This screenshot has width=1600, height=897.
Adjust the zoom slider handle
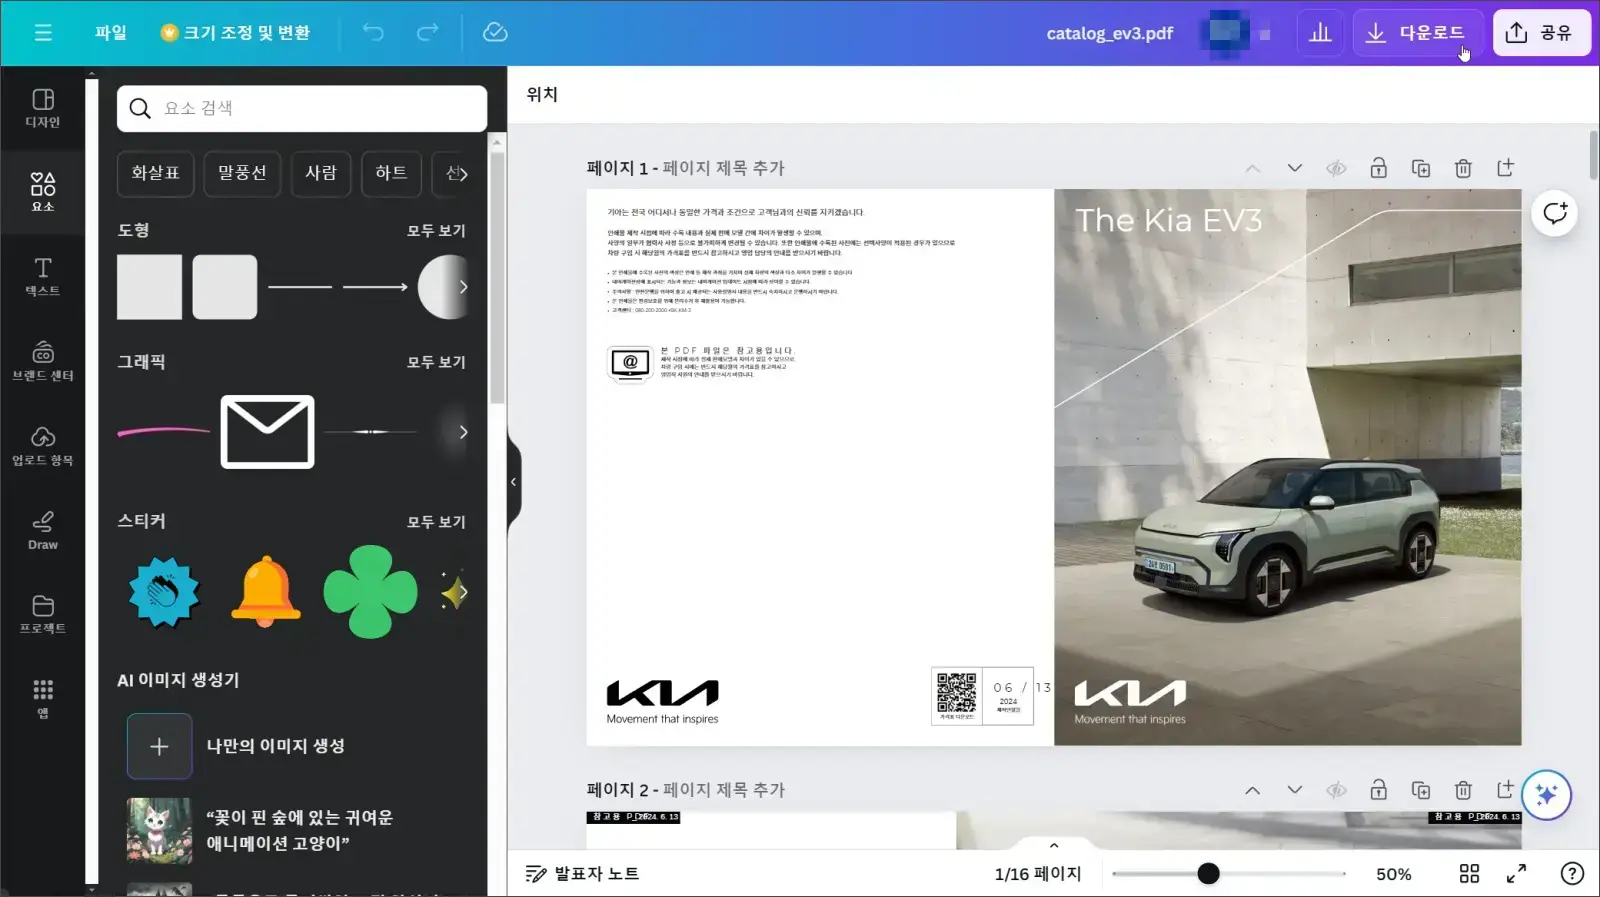[1209, 874]
